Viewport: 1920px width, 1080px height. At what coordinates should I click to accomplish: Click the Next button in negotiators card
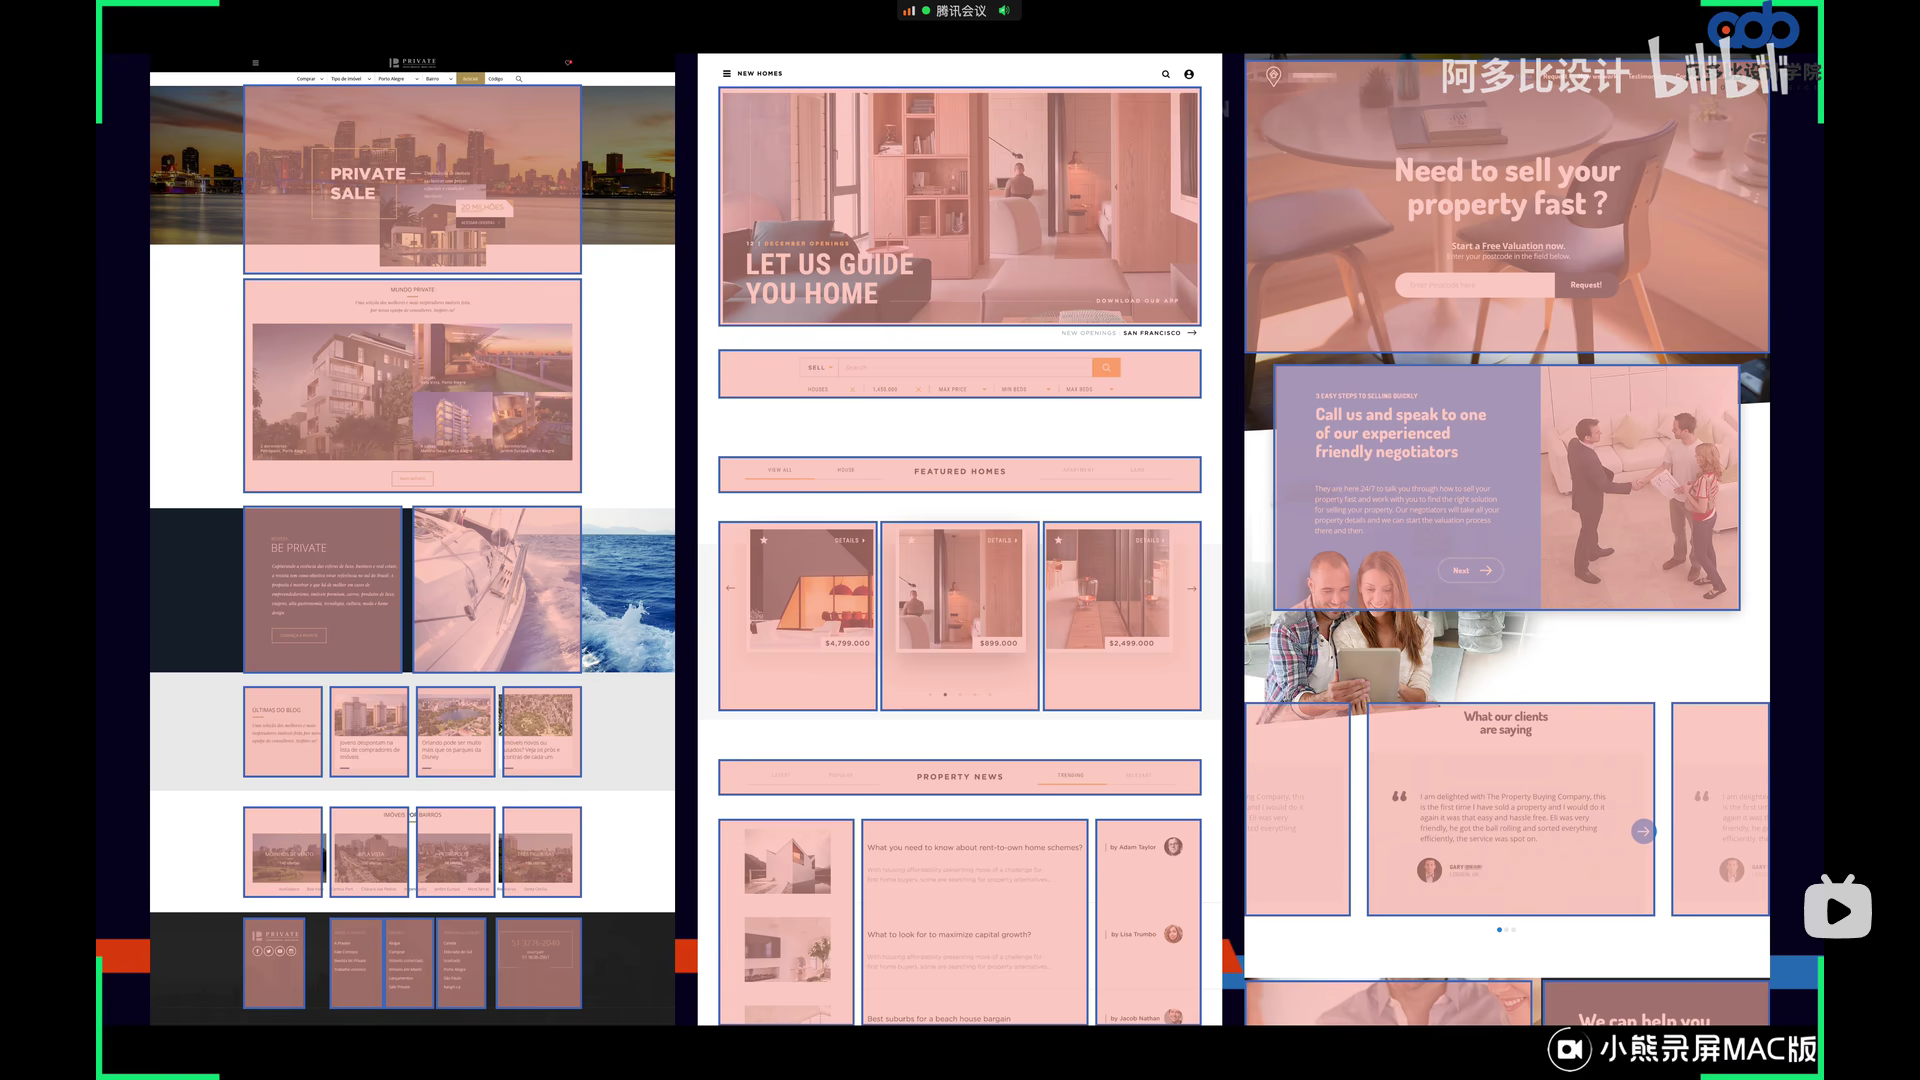(x=1470, y=571)
